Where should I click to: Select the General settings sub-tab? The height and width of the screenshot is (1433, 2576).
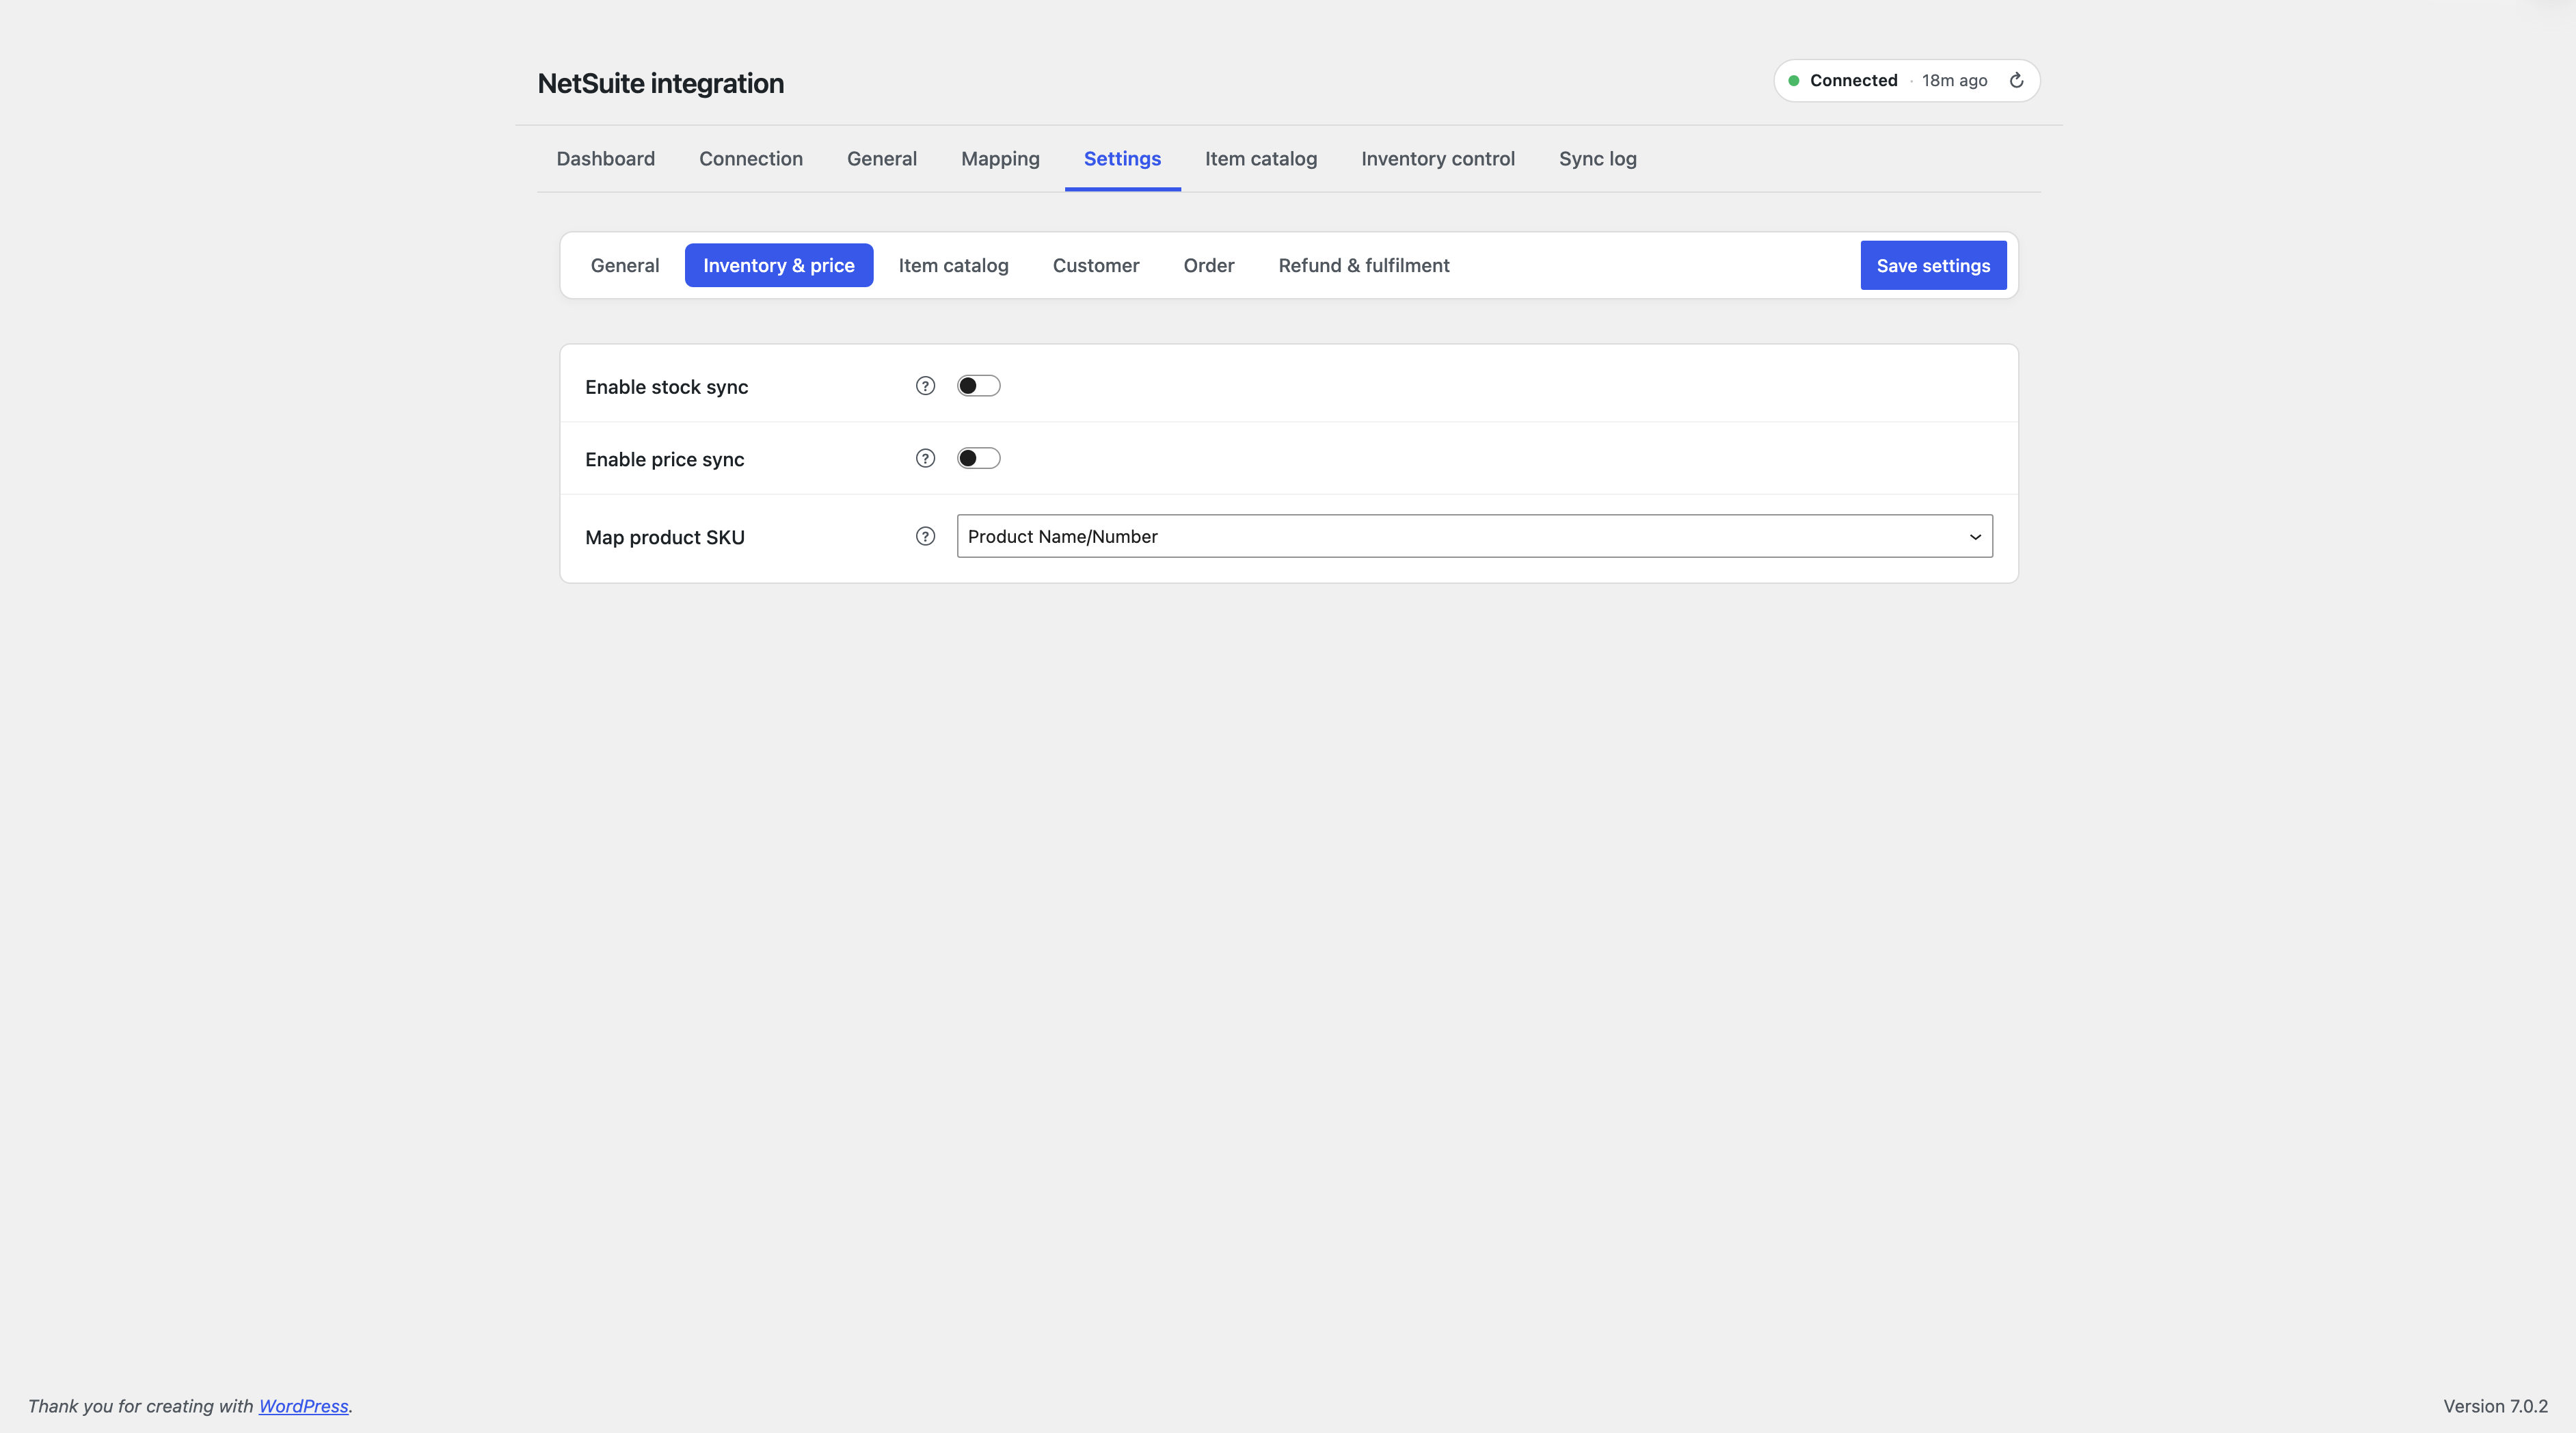tap(625, 265)
